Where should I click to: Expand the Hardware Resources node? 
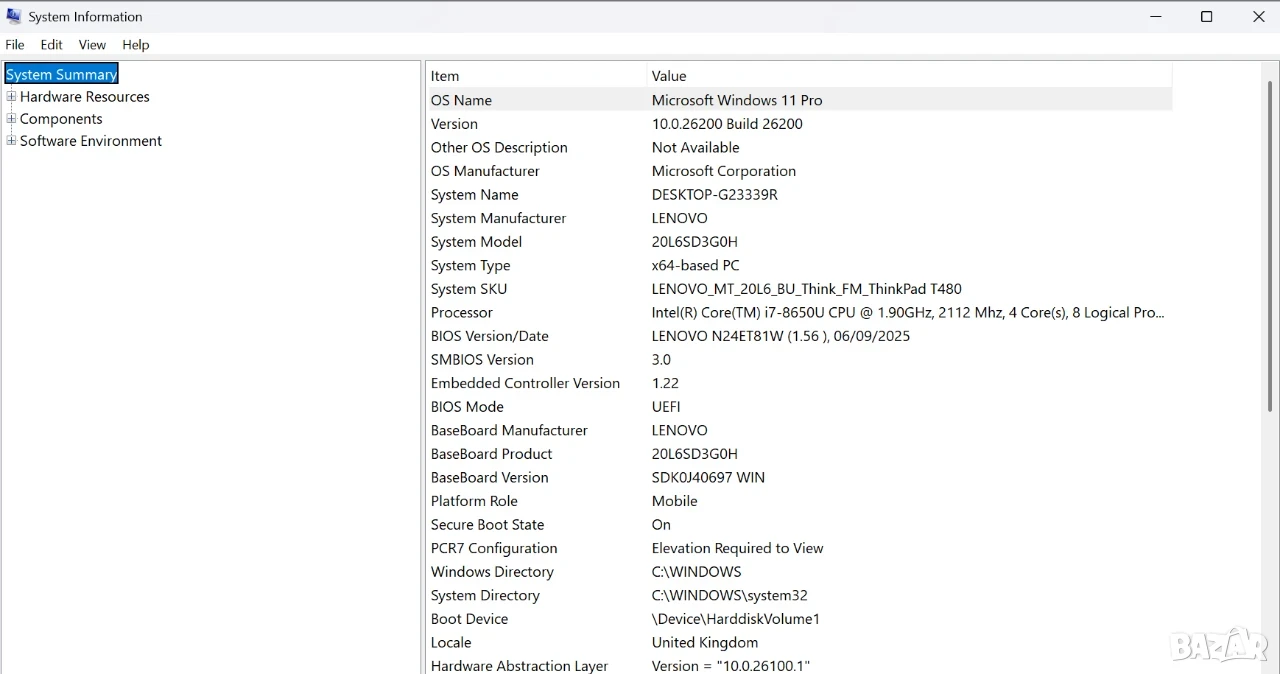pos(11,96)
